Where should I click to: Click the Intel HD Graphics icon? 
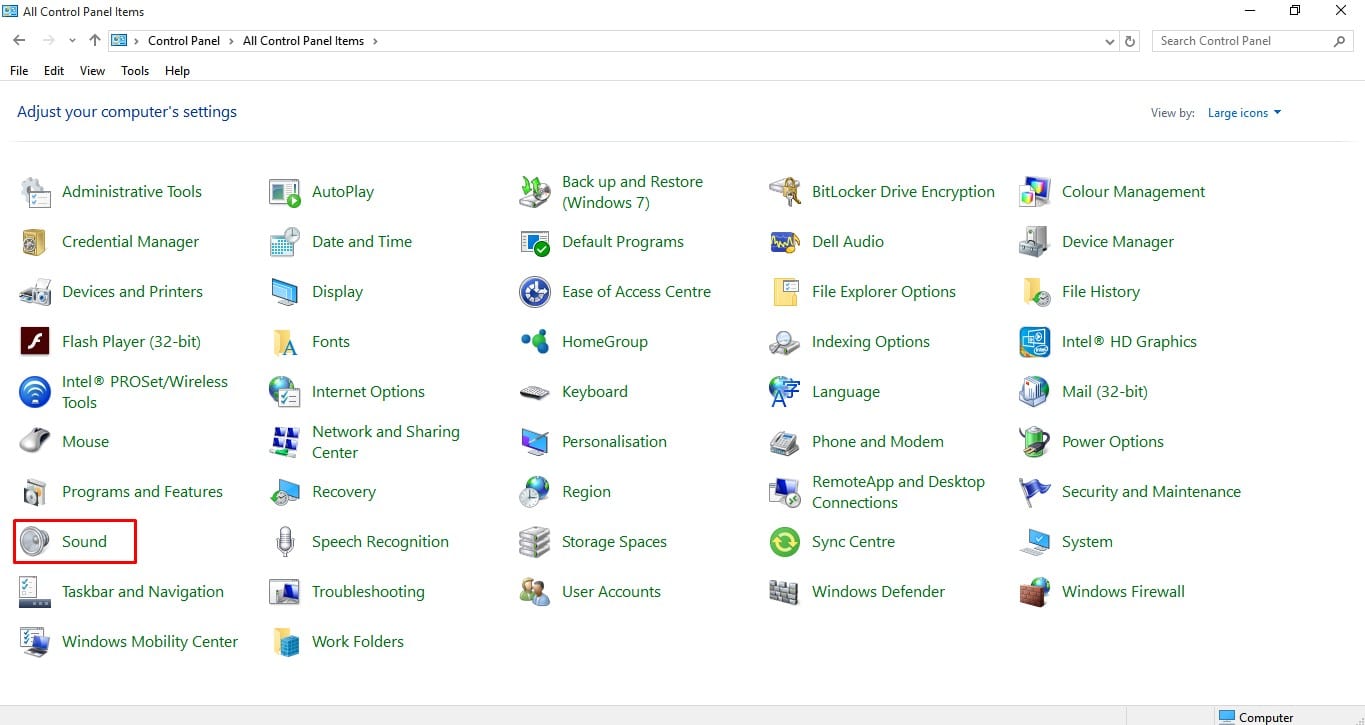(x=1035, y=342)
